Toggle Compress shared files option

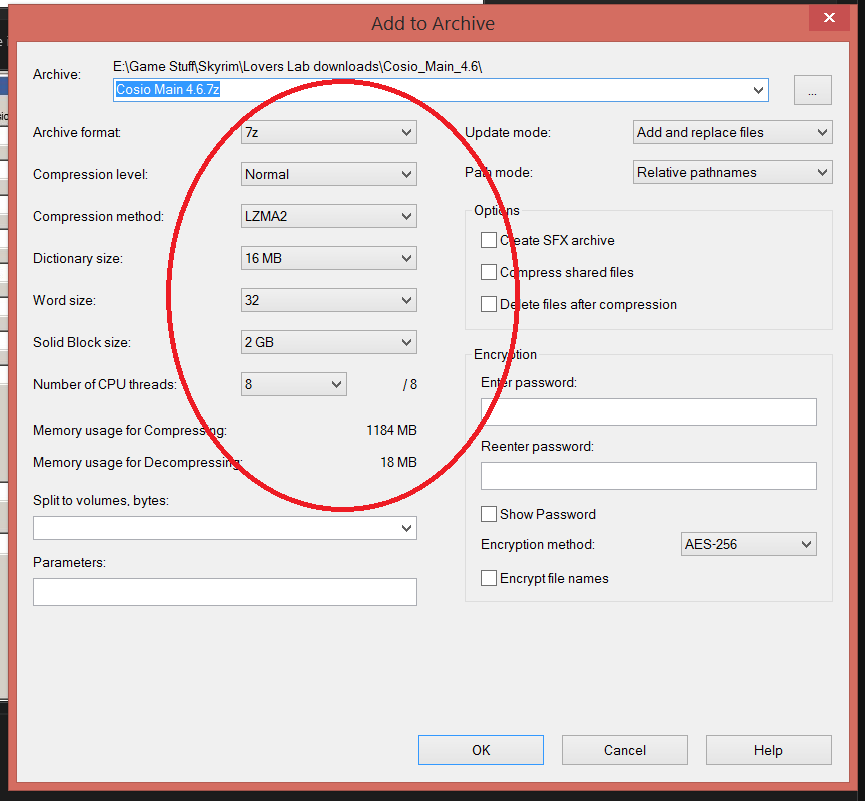tap(489, 272)
